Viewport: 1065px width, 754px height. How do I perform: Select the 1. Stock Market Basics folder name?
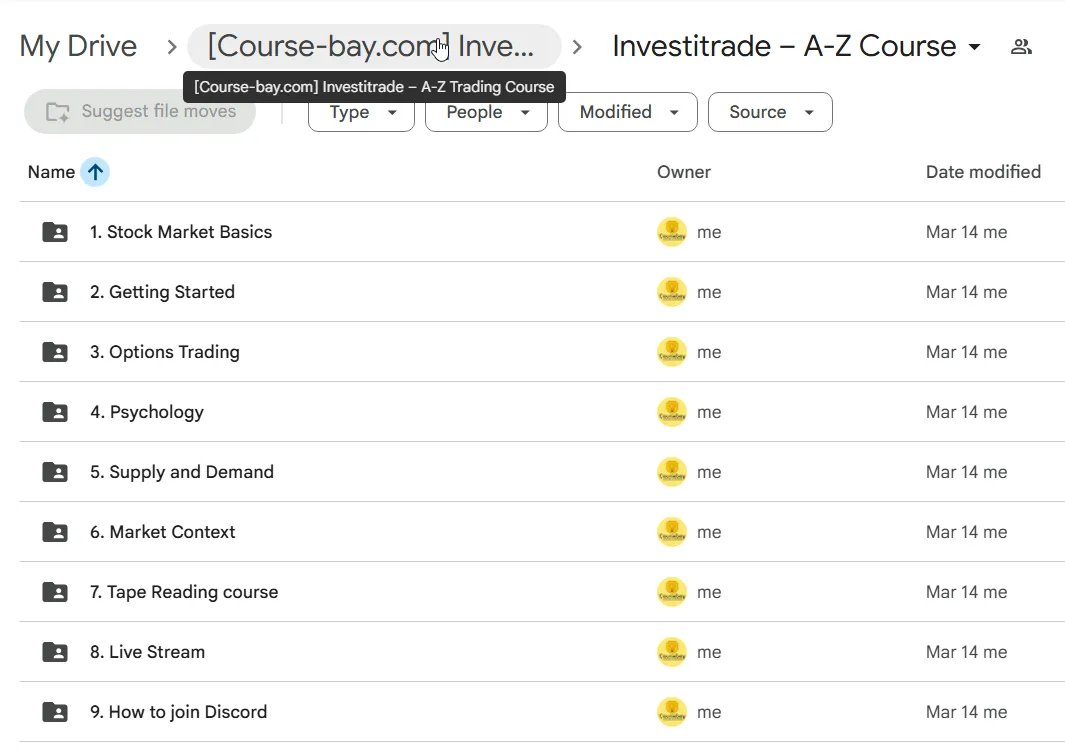pos(181,232)
